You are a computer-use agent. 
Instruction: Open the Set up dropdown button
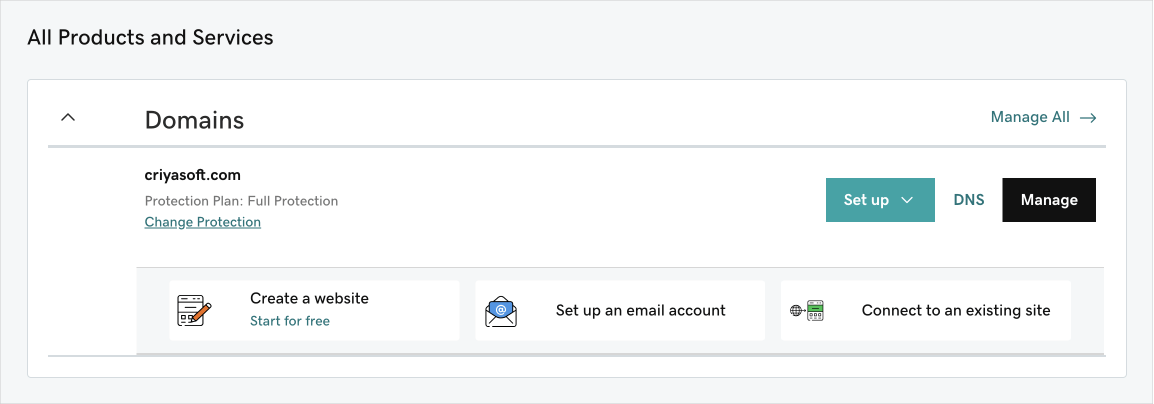point(880,199)
